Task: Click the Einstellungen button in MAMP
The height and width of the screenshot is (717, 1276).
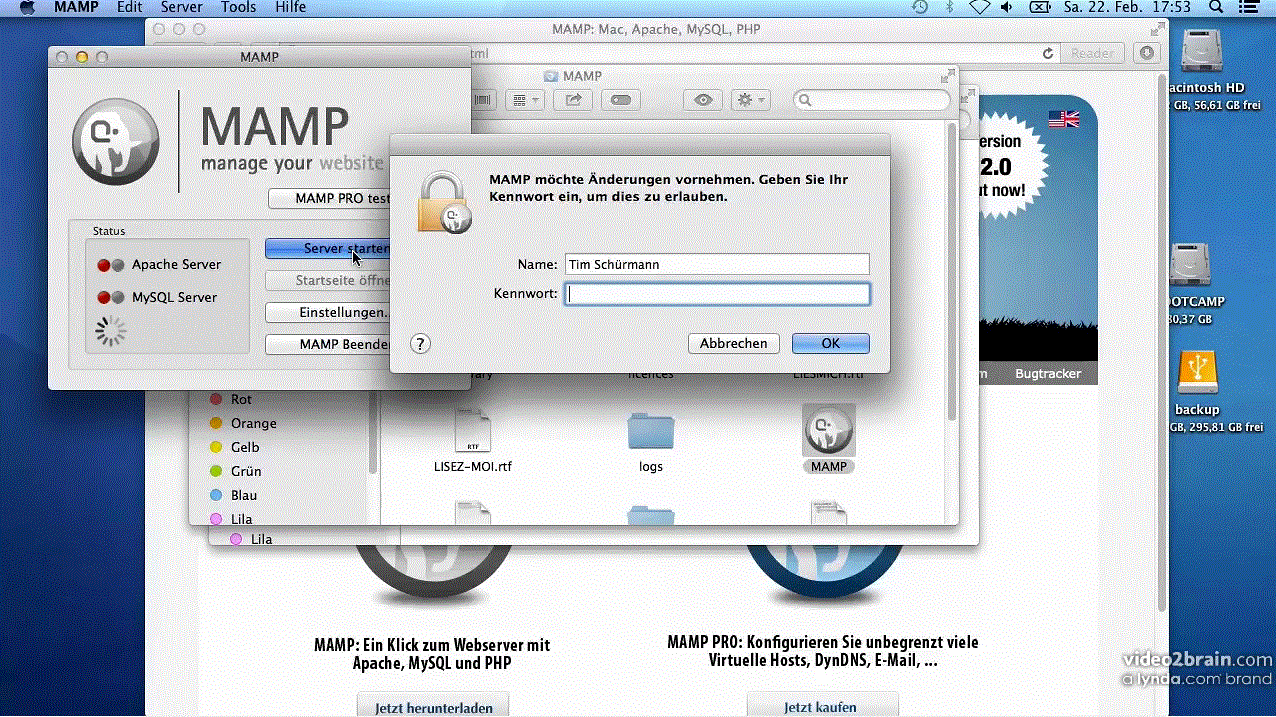Action: coord(329,312)
